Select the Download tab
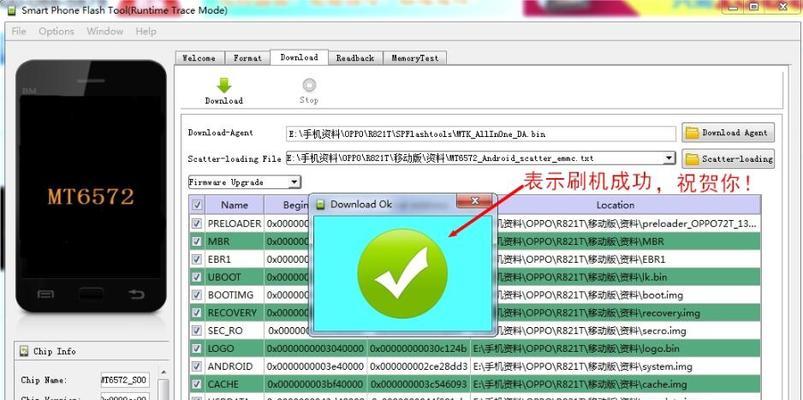 pos(299,57)
